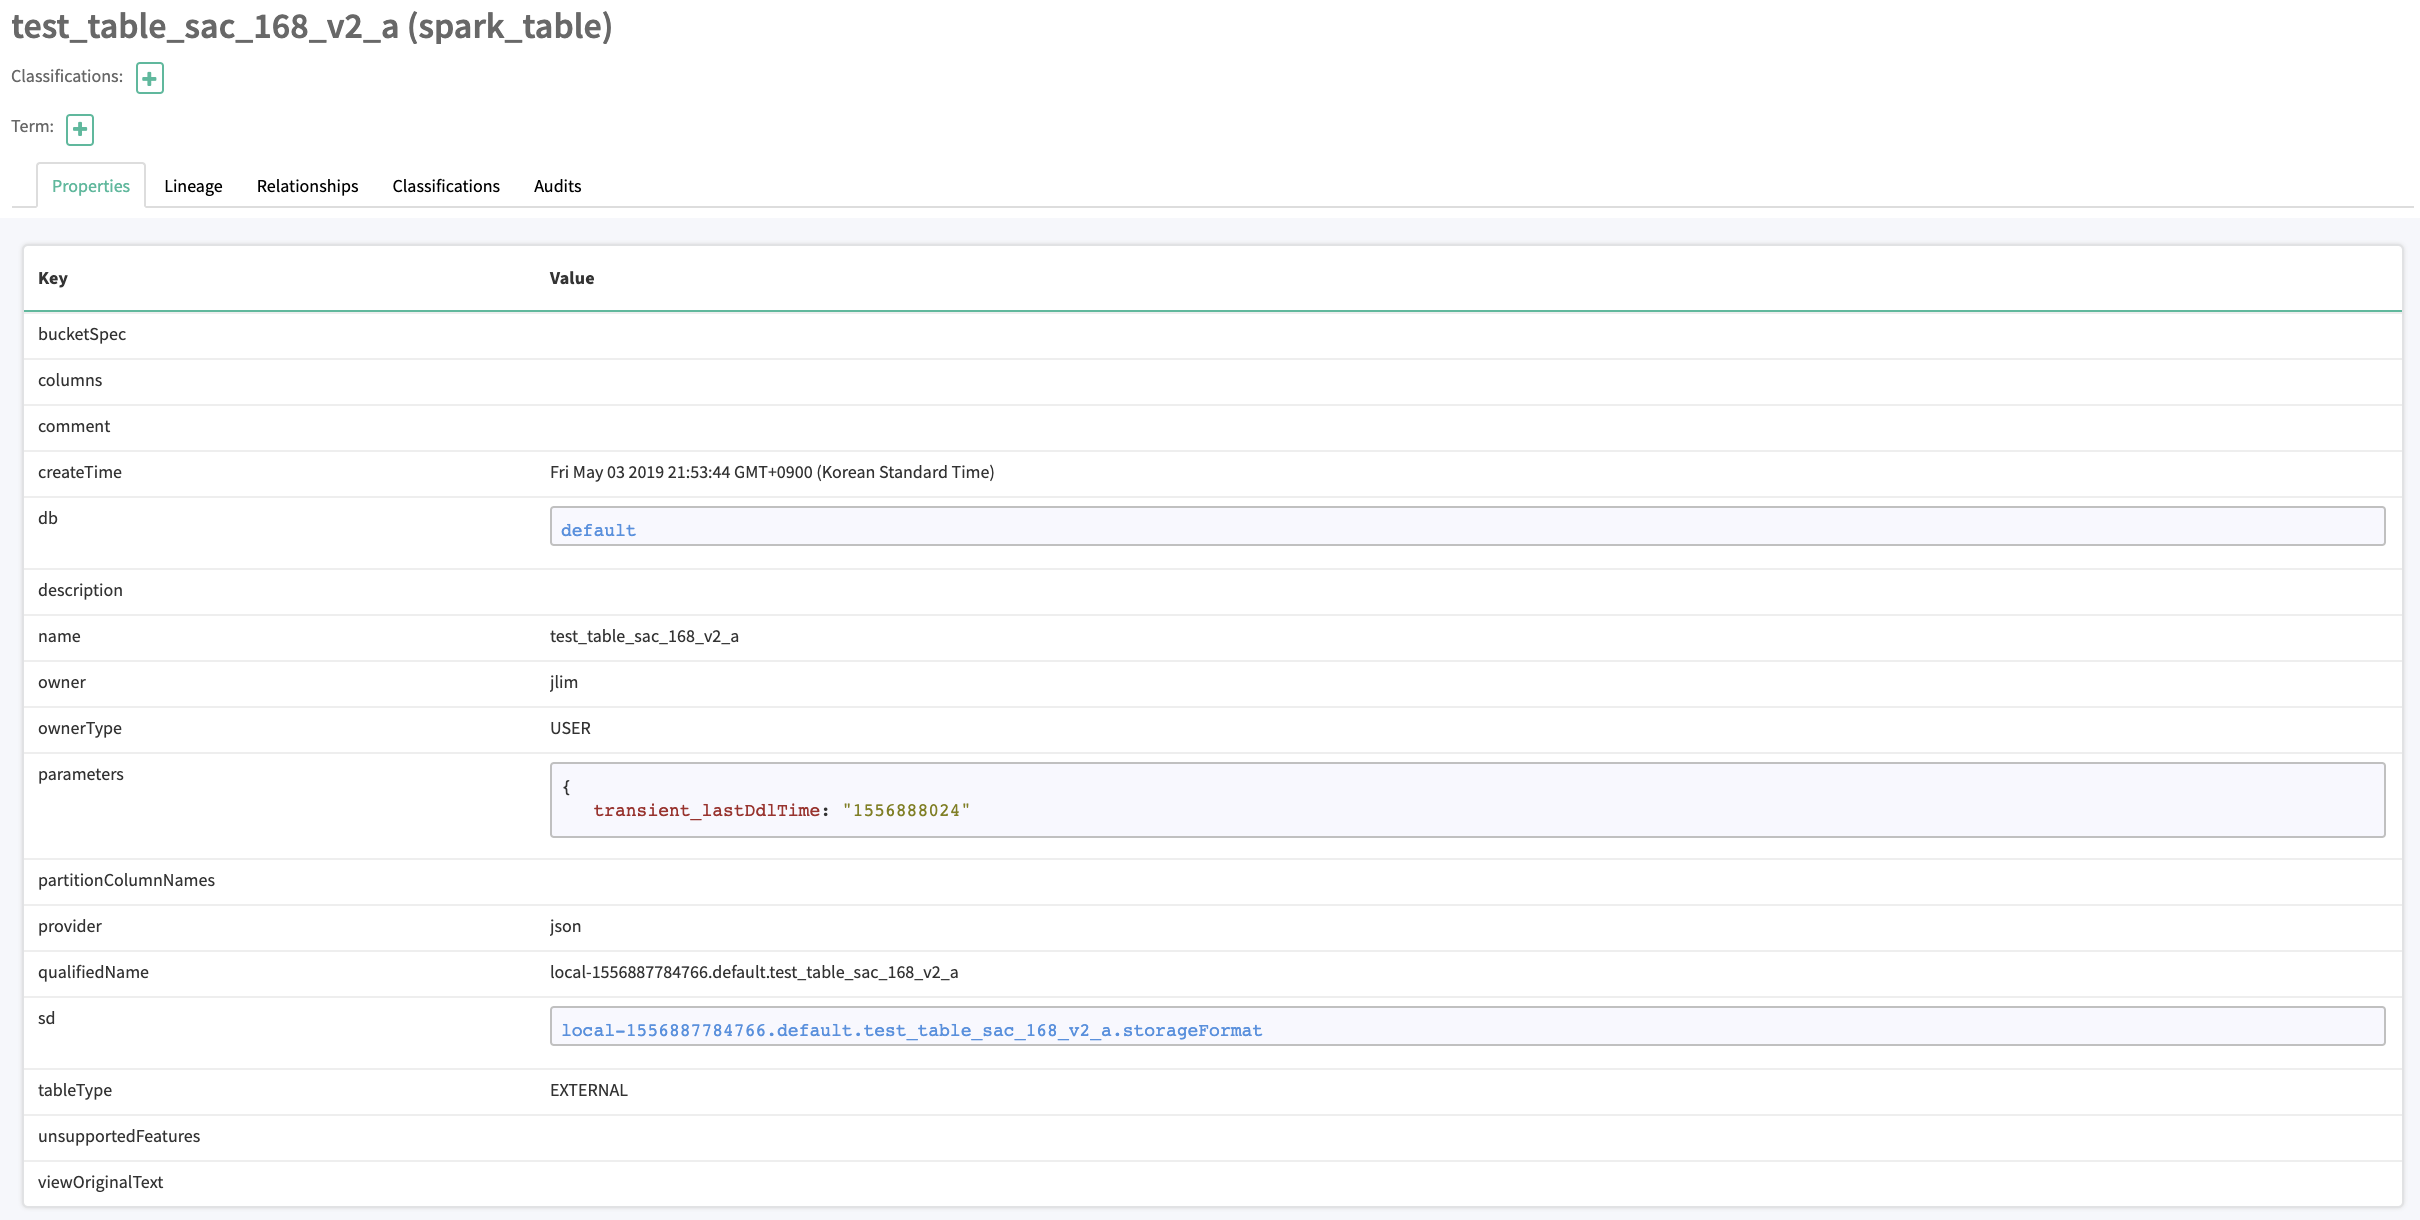Open the Relationships tab
This screenshot has height=1220, width=2420.
(307, 185)
